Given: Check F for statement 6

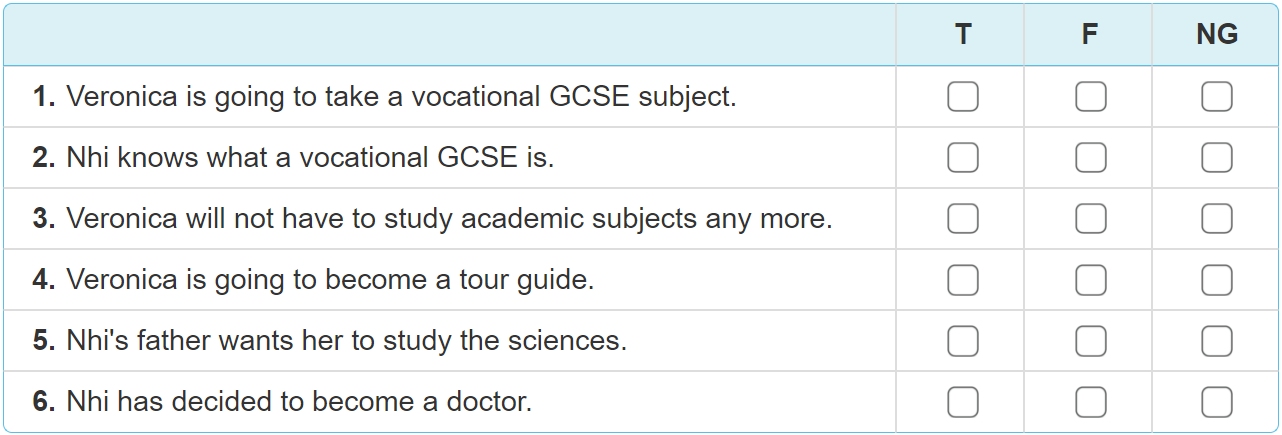Looking at the screenshot, I should tap(1090, 402).
